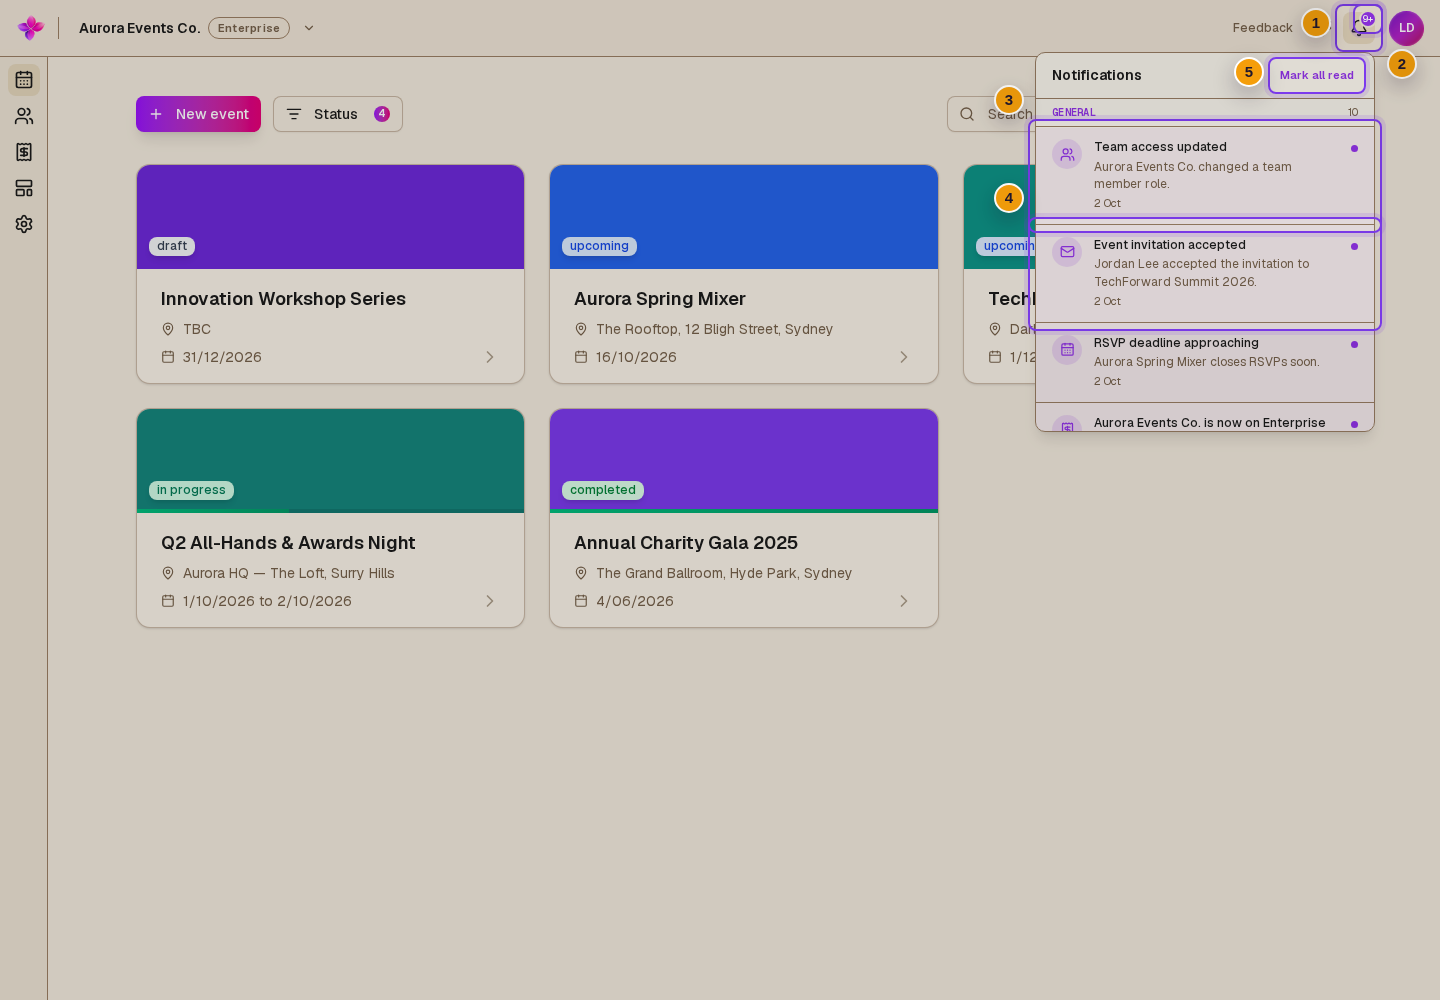Open the Layout templates sidebar icon
Image resolution: width=1440 pixels, height=1000 pixels.
pos(24,188)
